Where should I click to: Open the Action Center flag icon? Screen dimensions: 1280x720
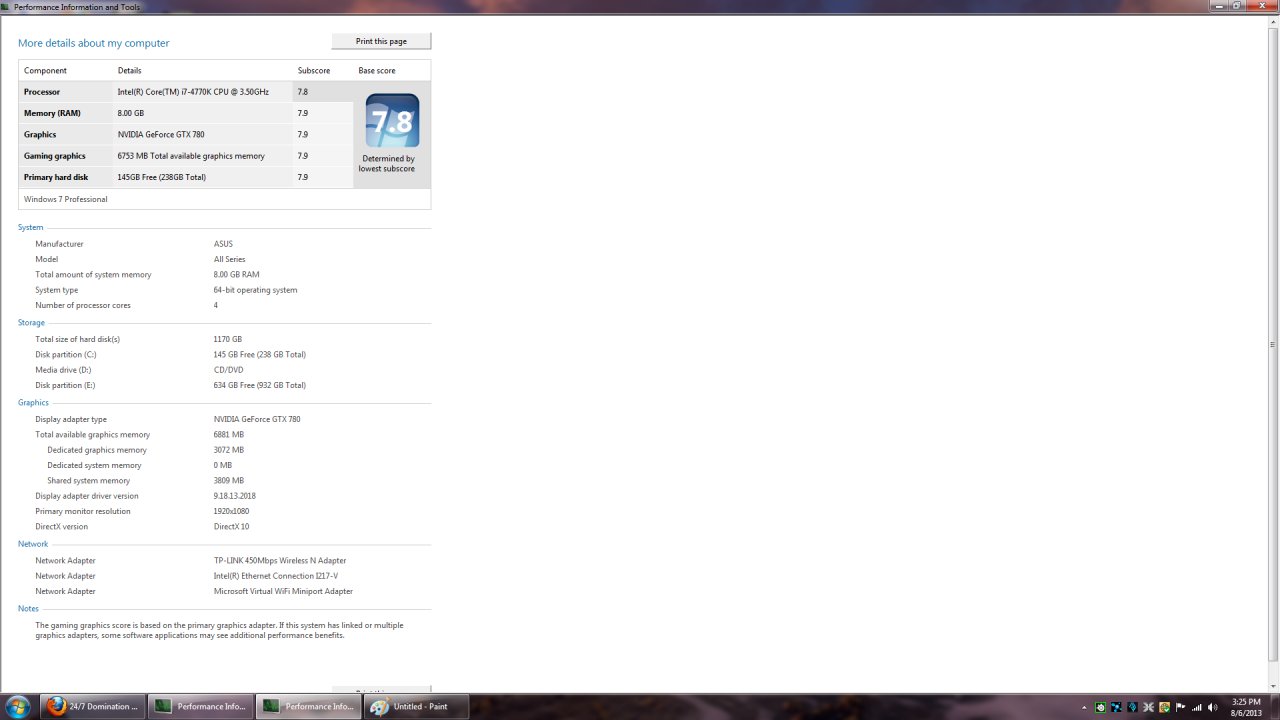1180,707
